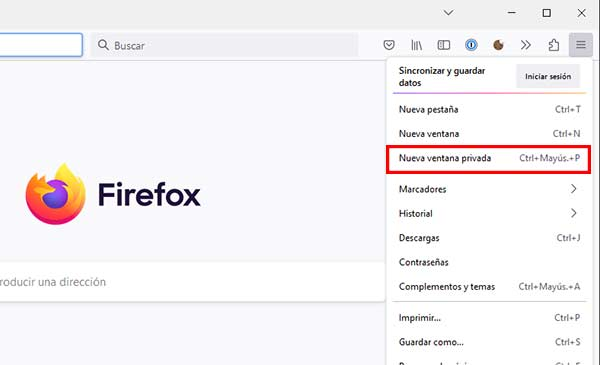
Task: Open Descargas from the menu
Action: click(489, 238)
